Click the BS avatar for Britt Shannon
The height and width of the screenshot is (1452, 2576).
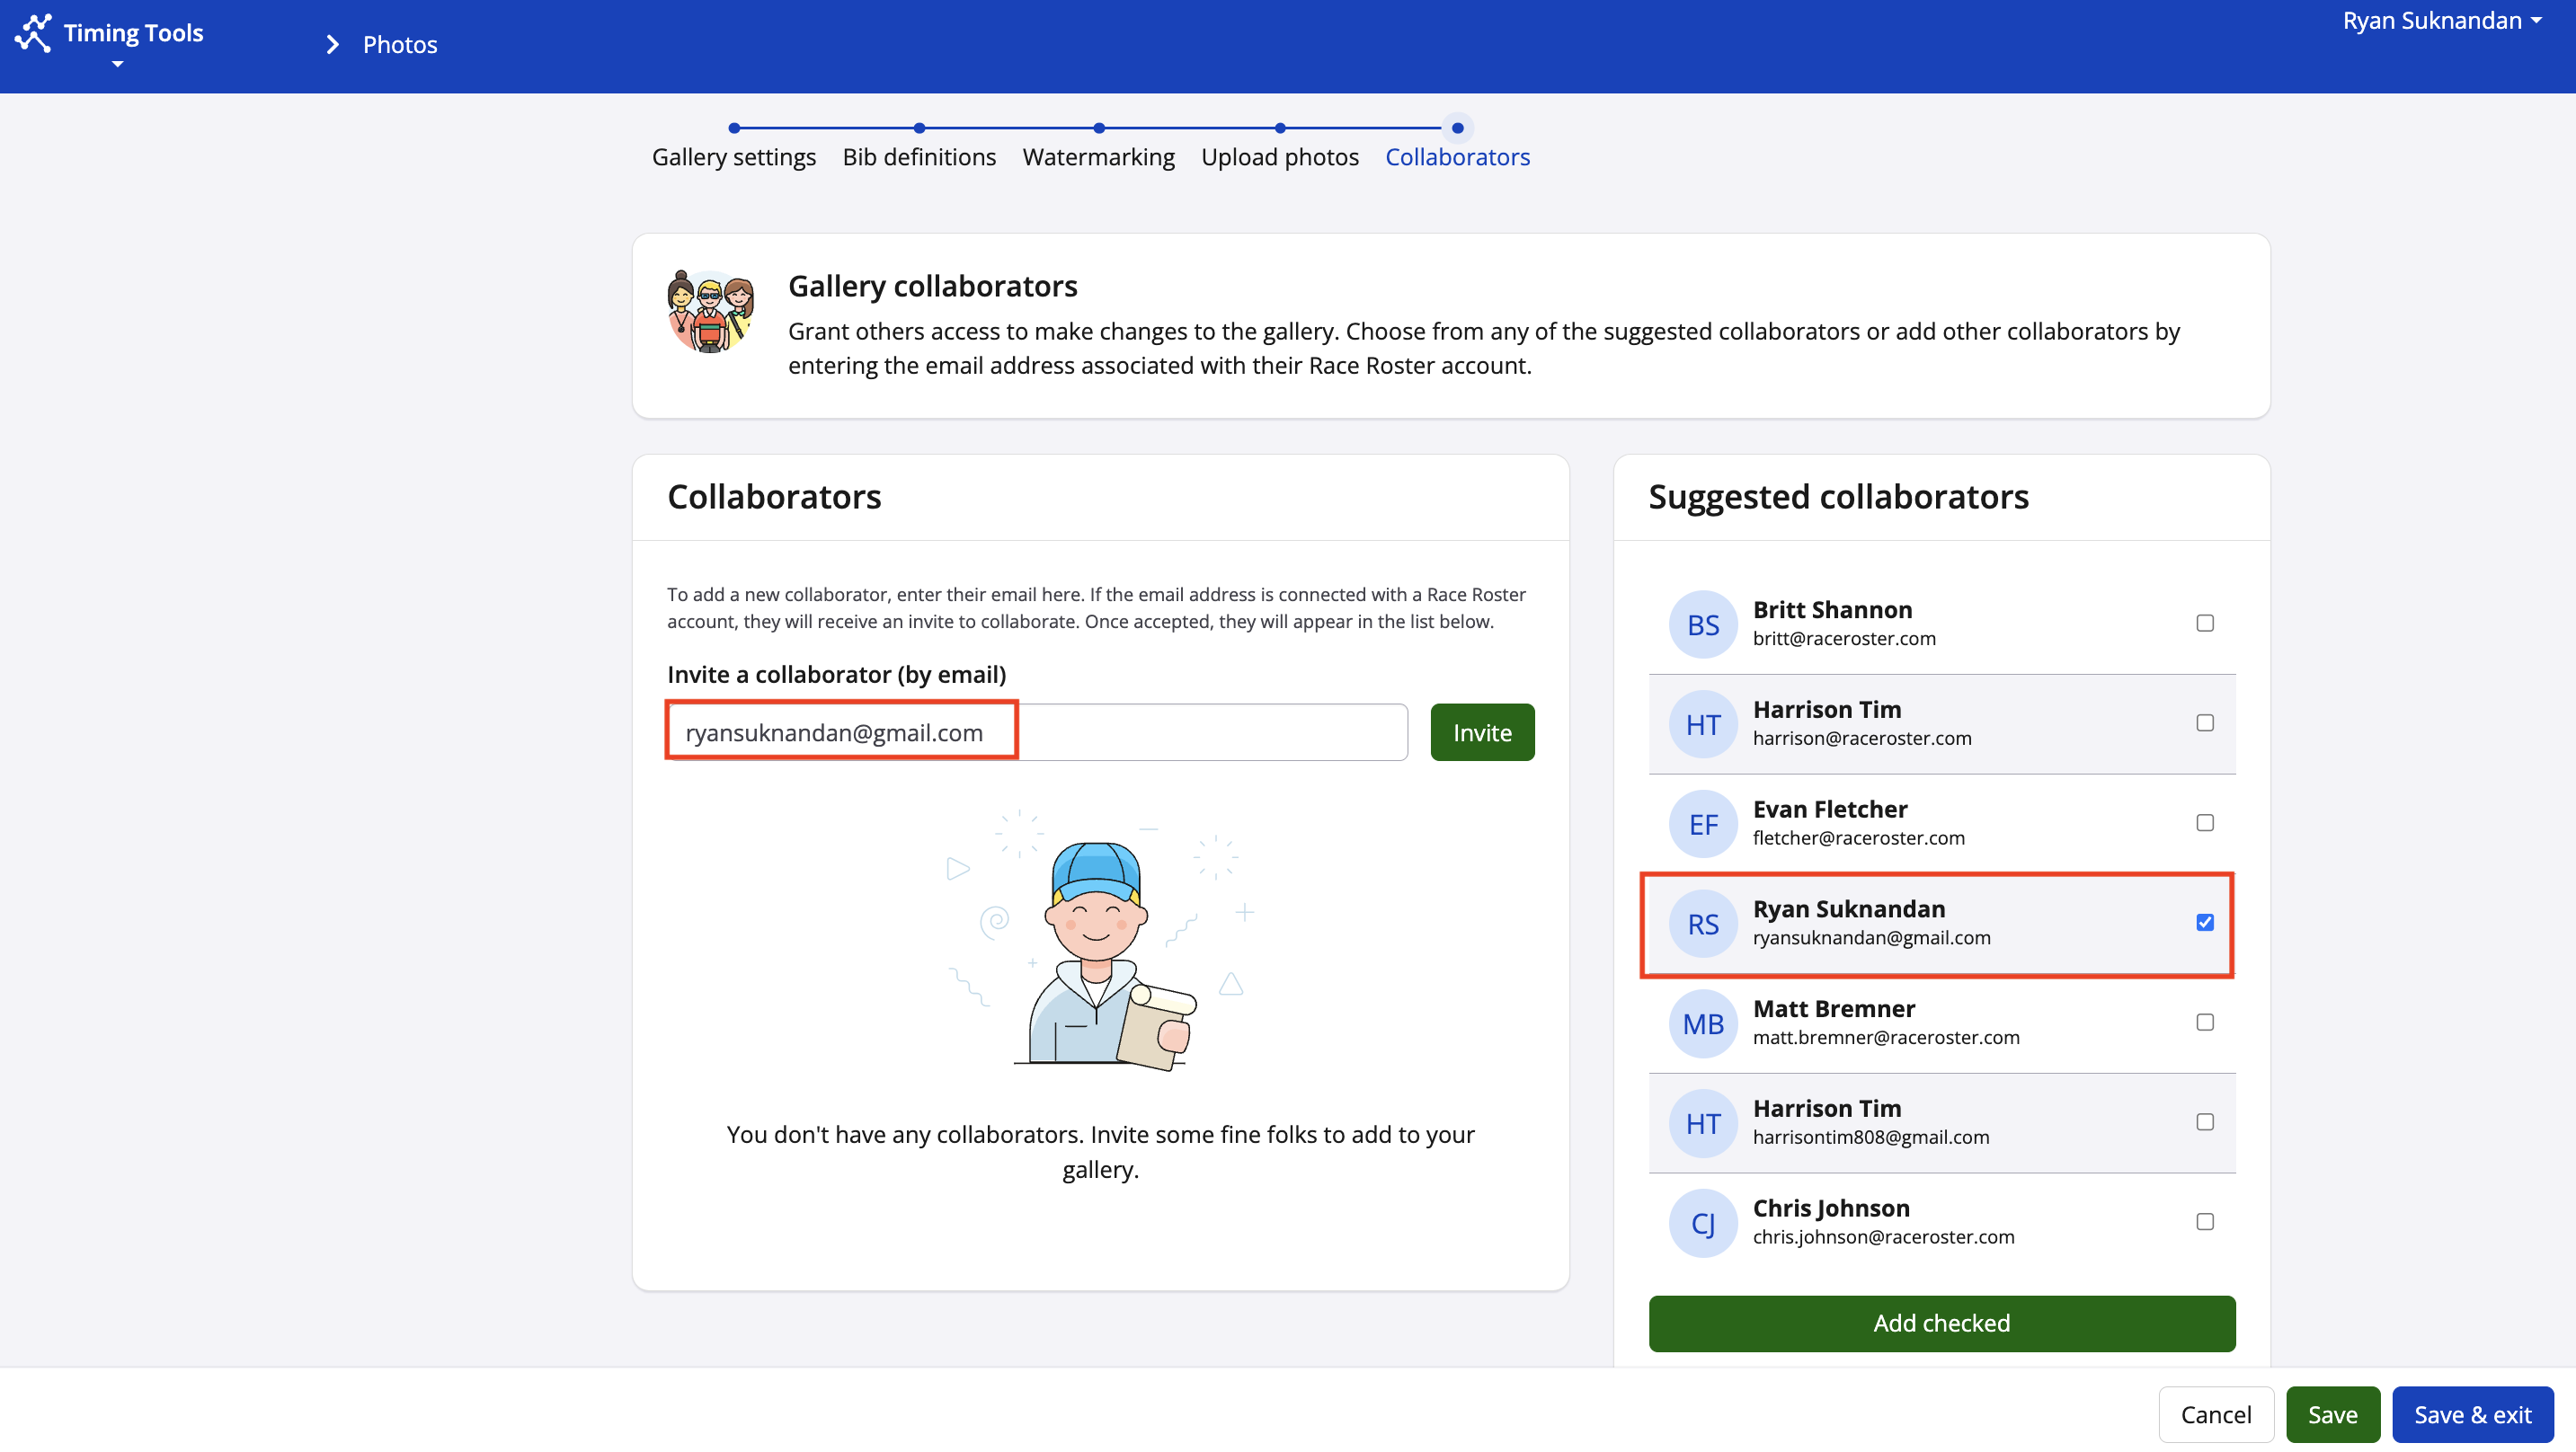point(1702,624)
